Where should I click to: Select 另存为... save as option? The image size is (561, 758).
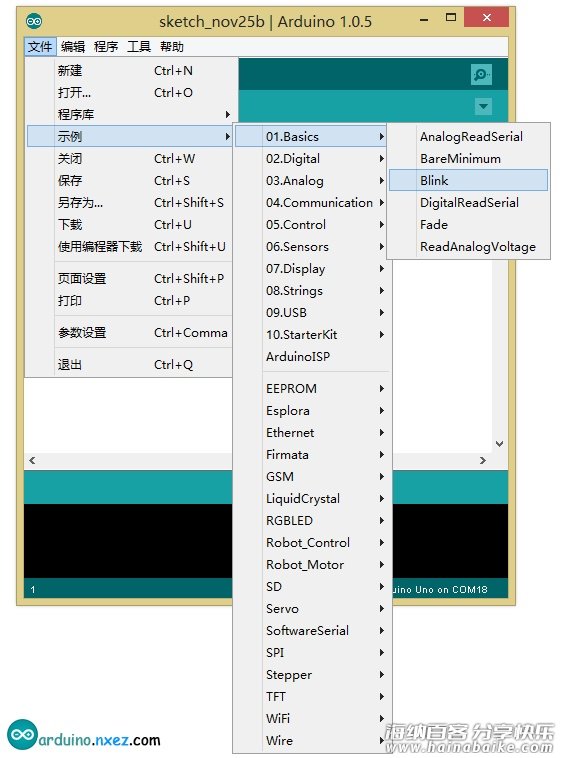(x=130, y=203)
